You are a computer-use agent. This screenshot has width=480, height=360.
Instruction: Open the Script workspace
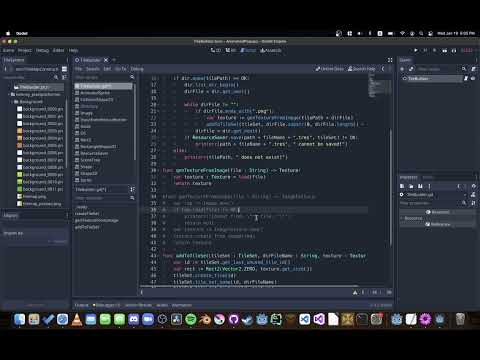(x=248, y=50)
